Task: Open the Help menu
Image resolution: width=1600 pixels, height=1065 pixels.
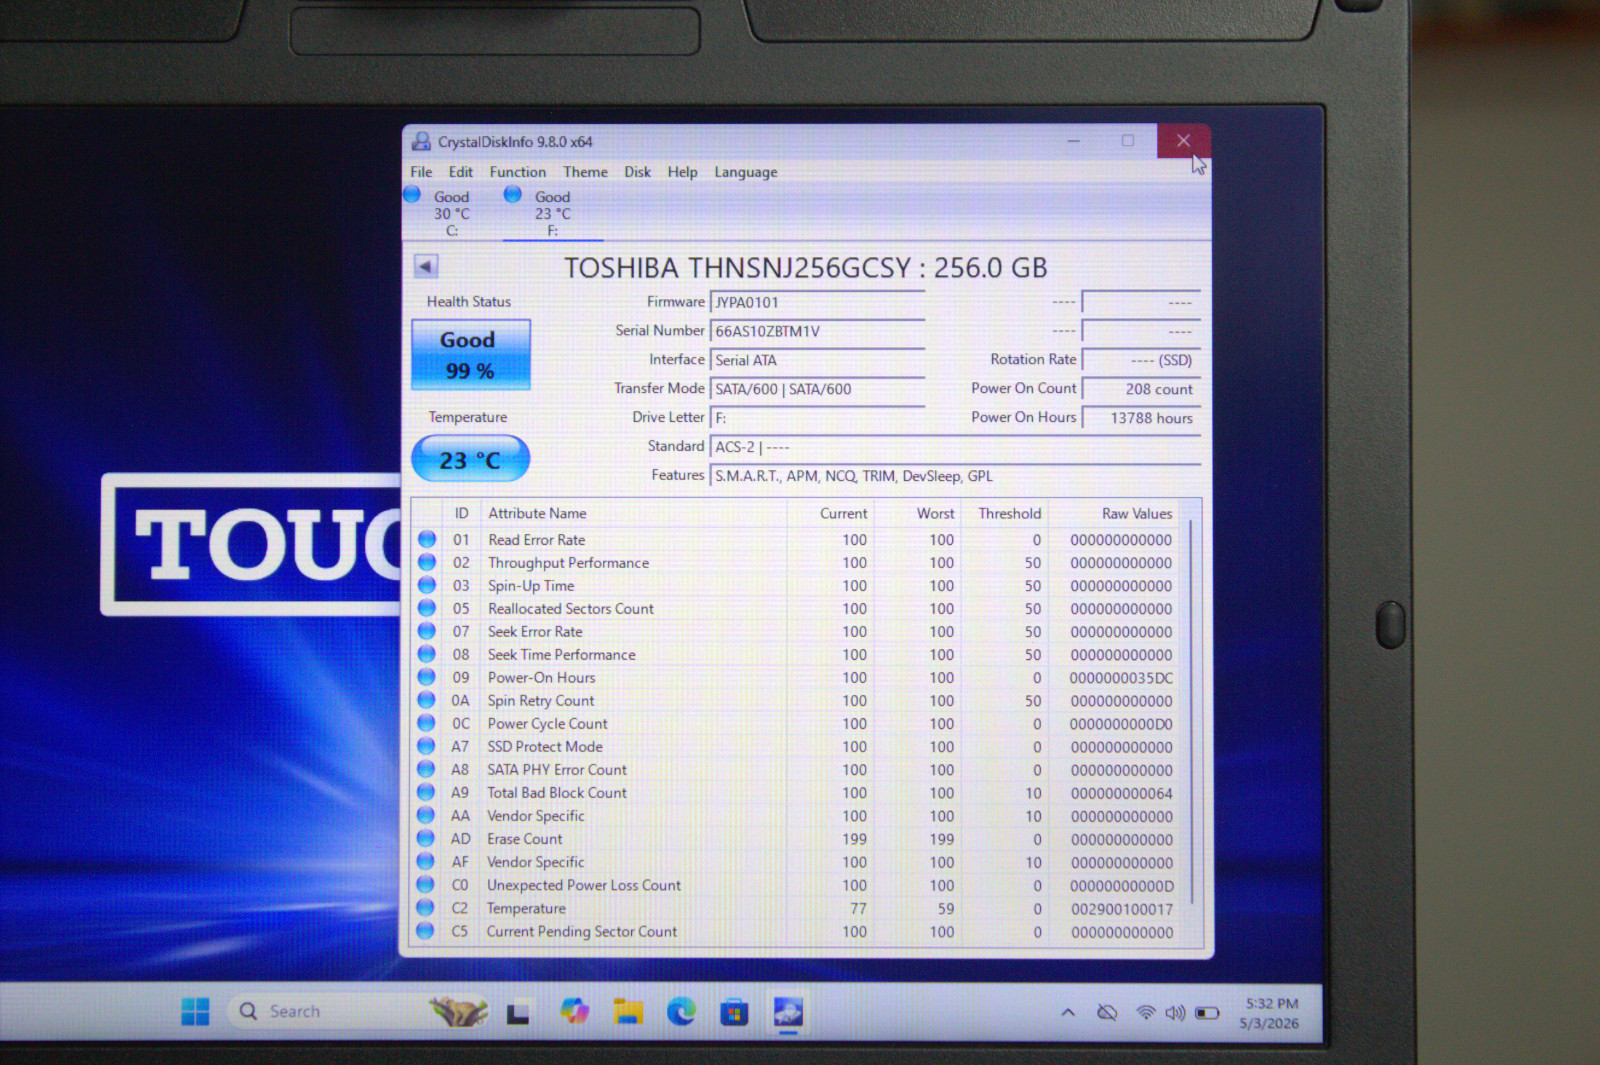Action: 682,172
